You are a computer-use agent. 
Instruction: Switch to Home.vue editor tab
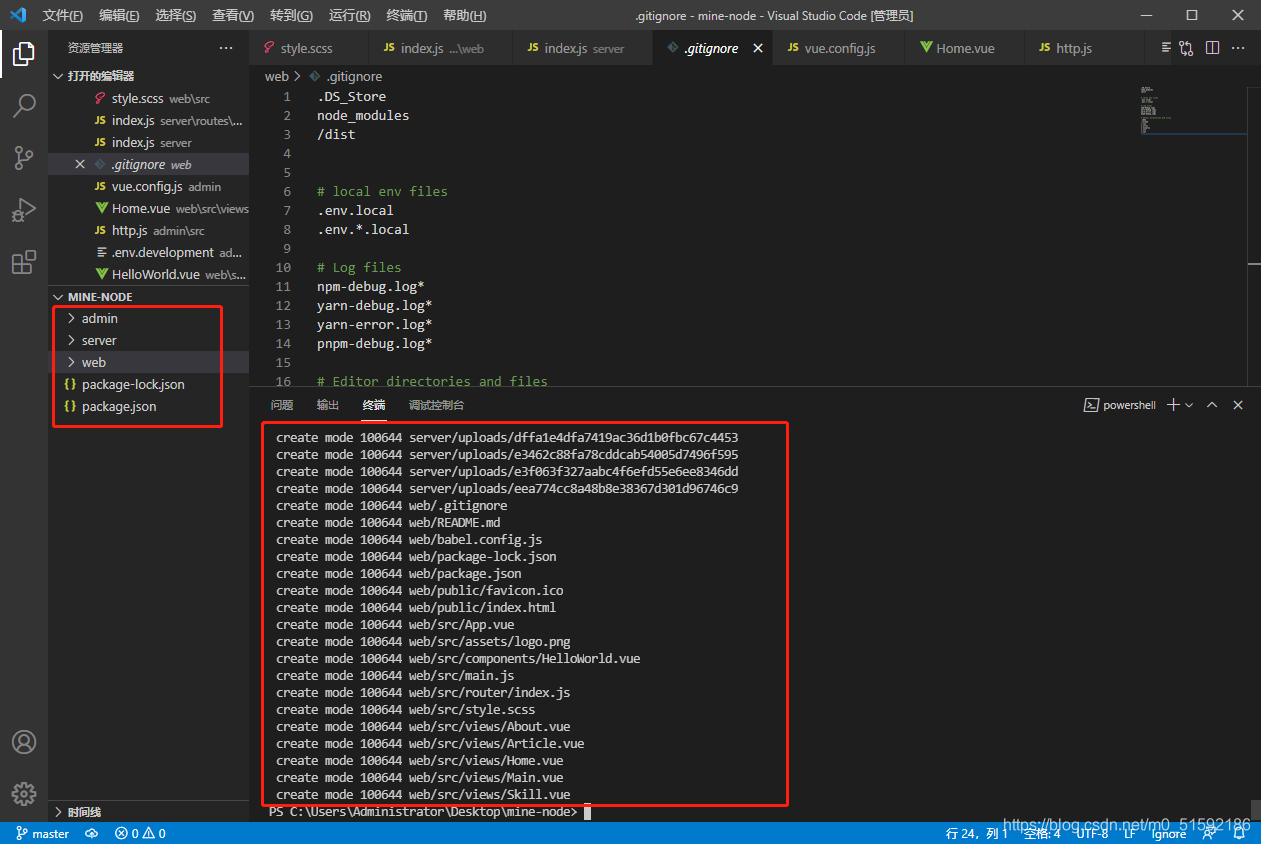pyautogui.click(x=964, y=48)
